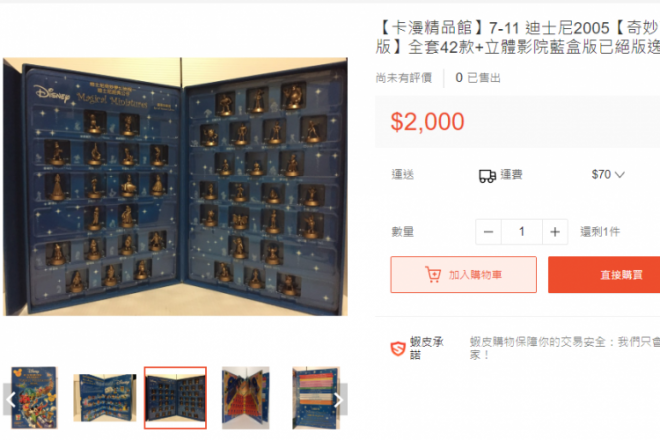
Task: Decrease quantity with minus button
Action: click(488, 232)
